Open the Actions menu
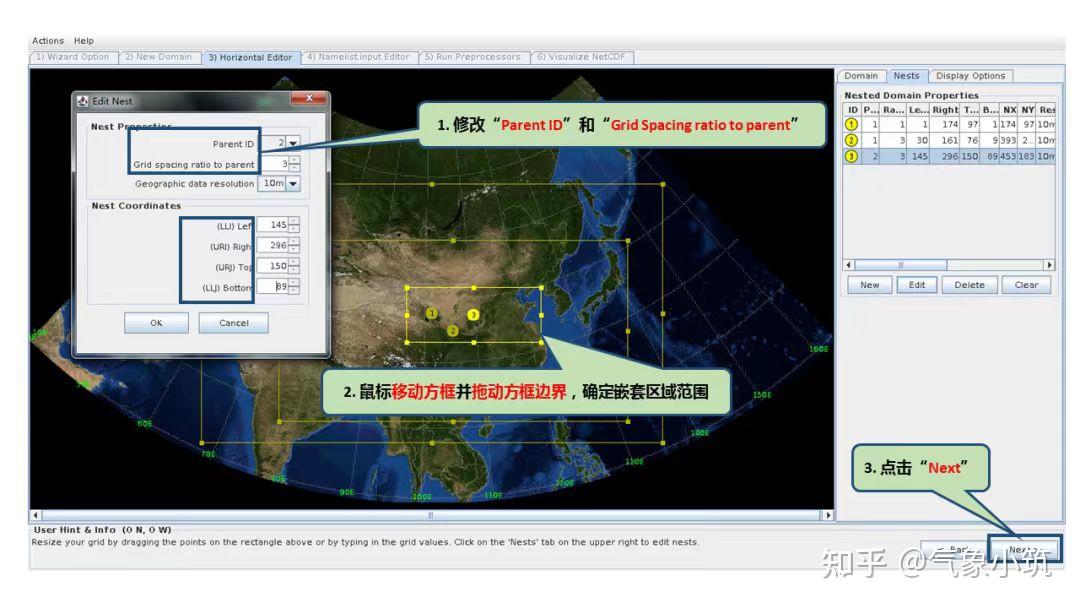1080x608 pixels. [x=48, y=40]
